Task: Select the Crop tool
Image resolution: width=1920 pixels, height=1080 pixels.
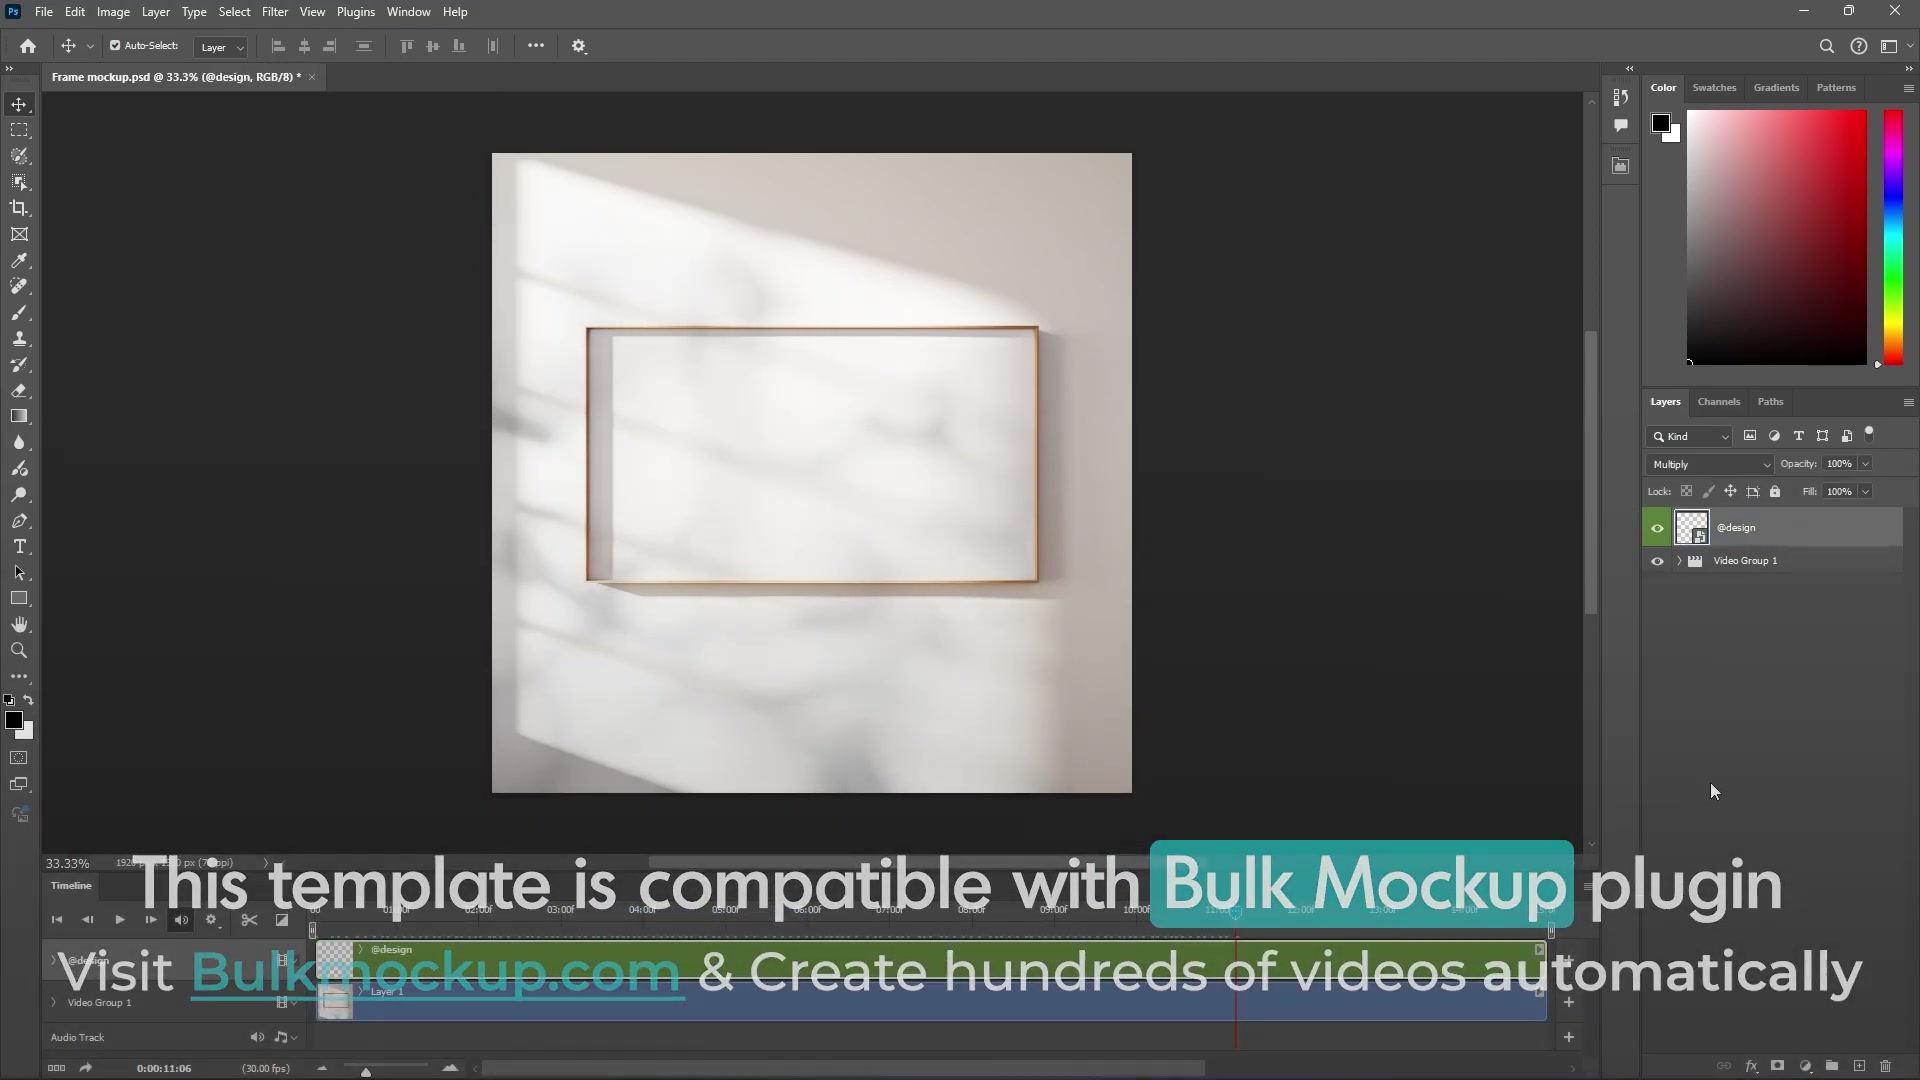Action: pyautogui.click(x=19, y=208)
